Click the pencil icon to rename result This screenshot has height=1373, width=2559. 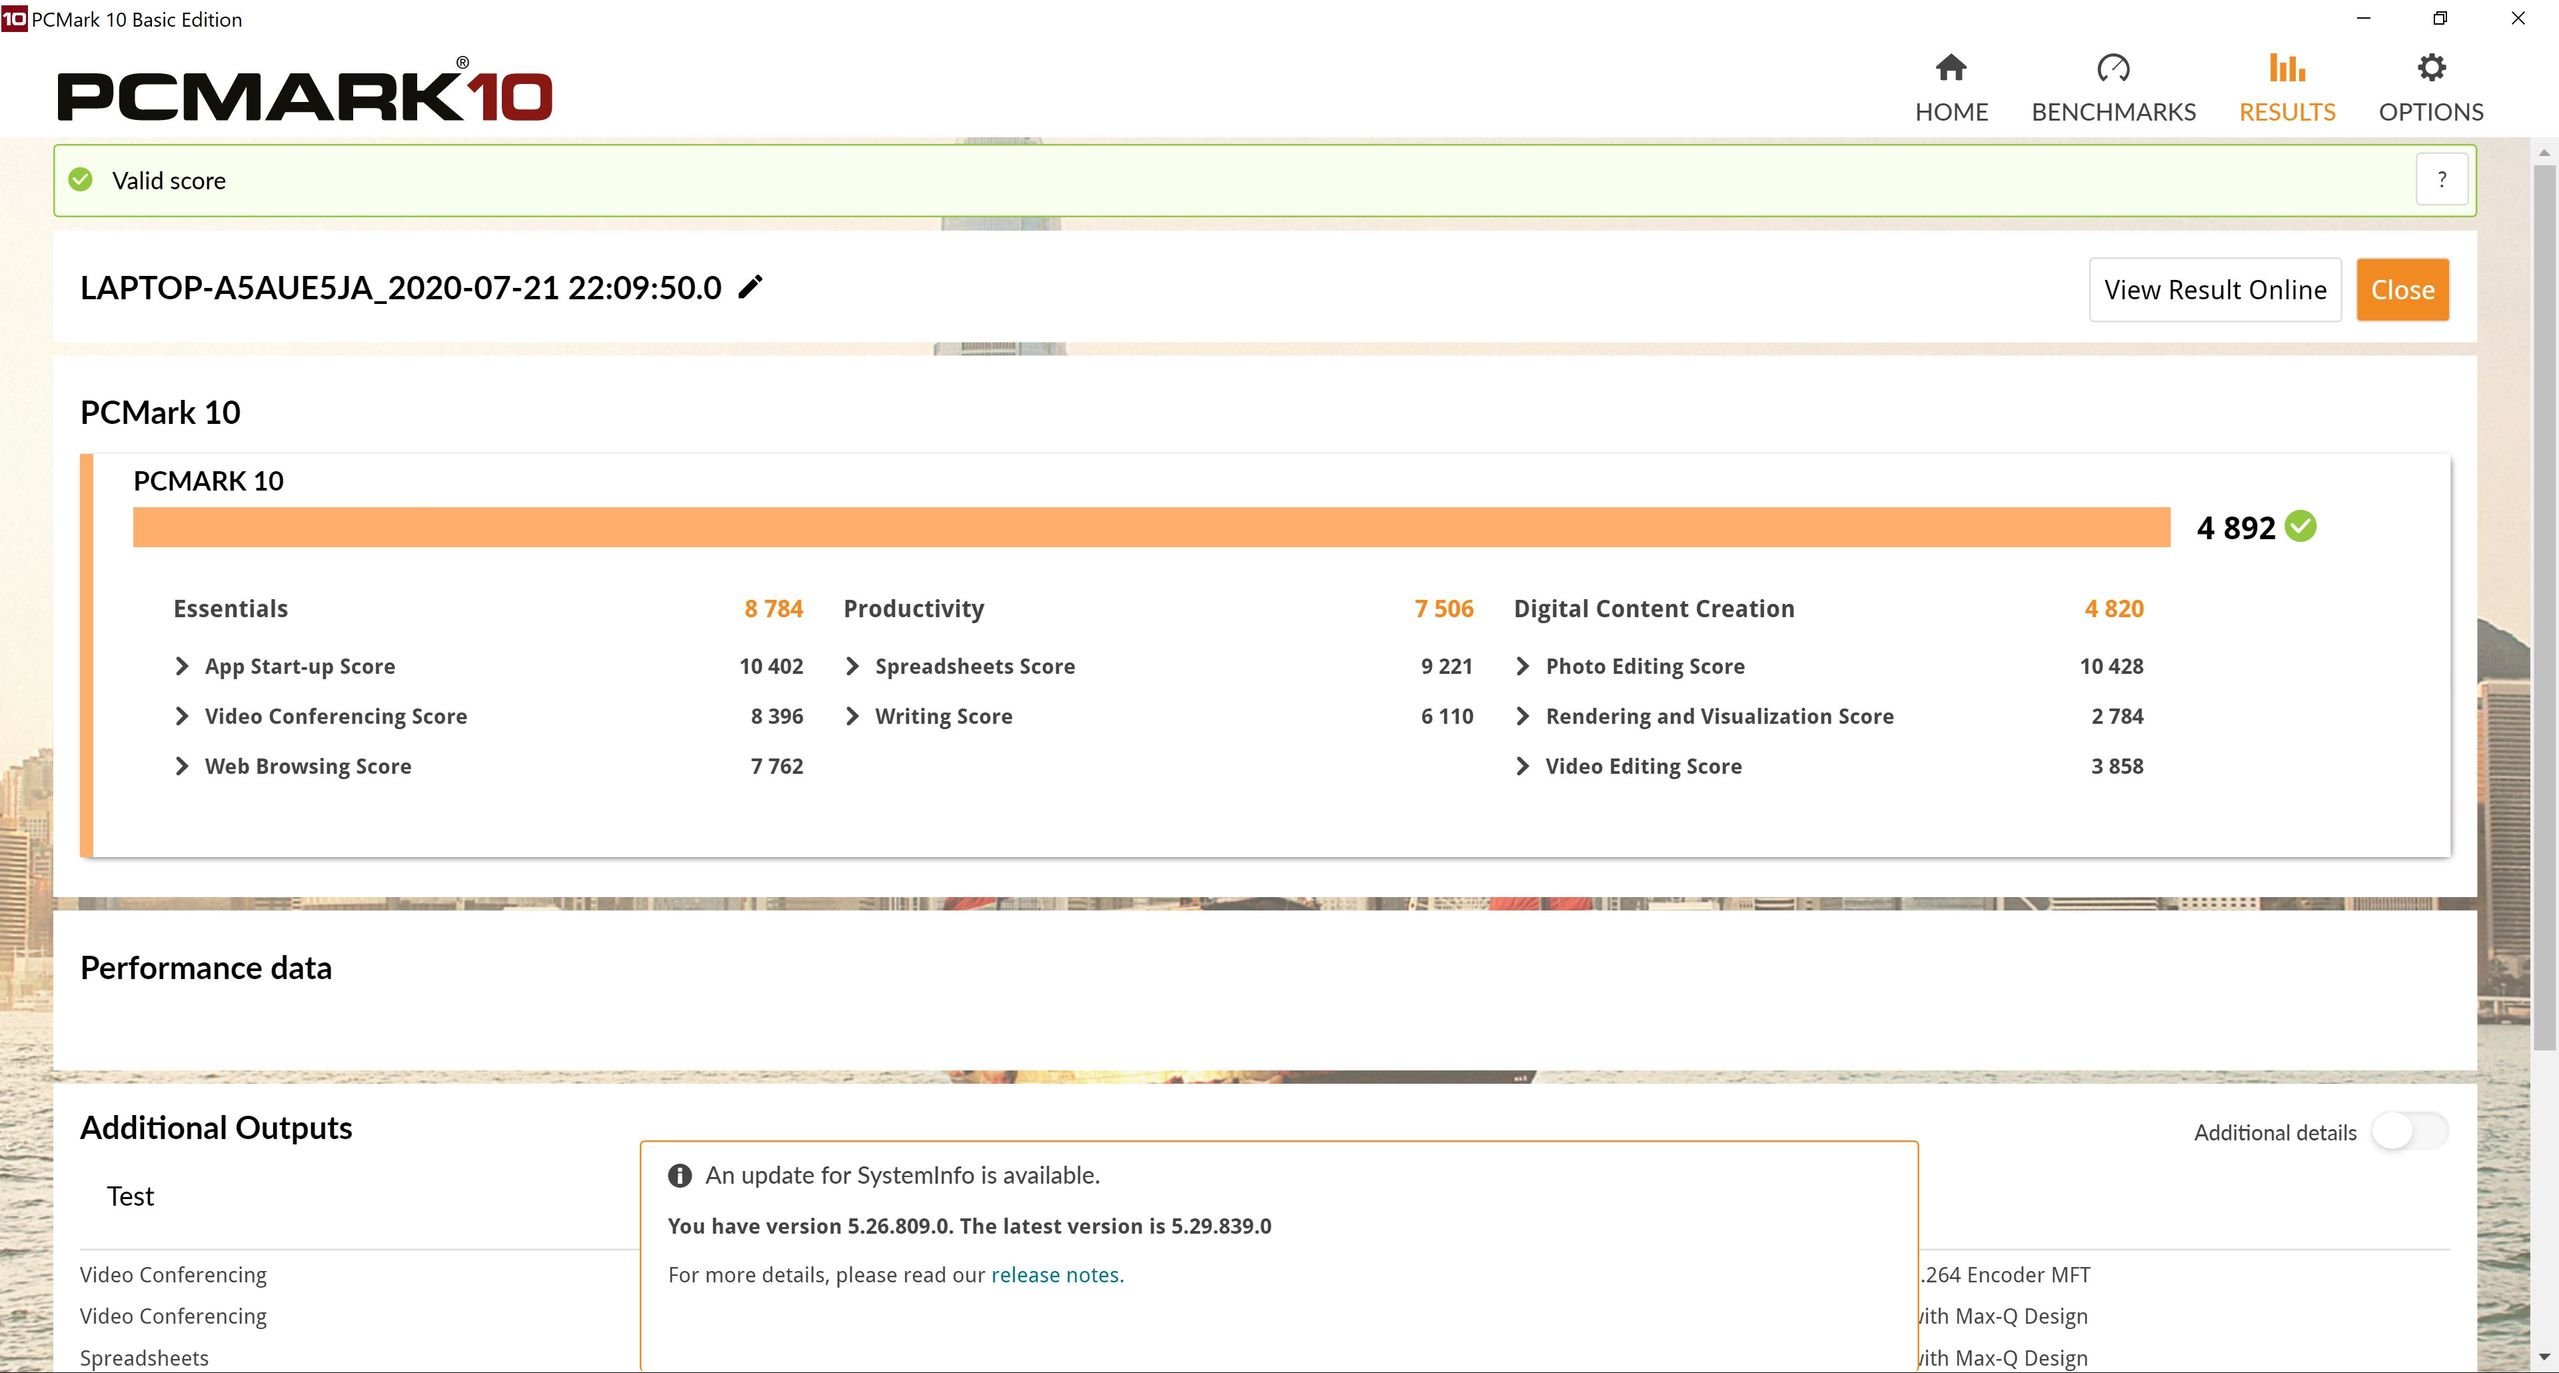click(750, 288)
